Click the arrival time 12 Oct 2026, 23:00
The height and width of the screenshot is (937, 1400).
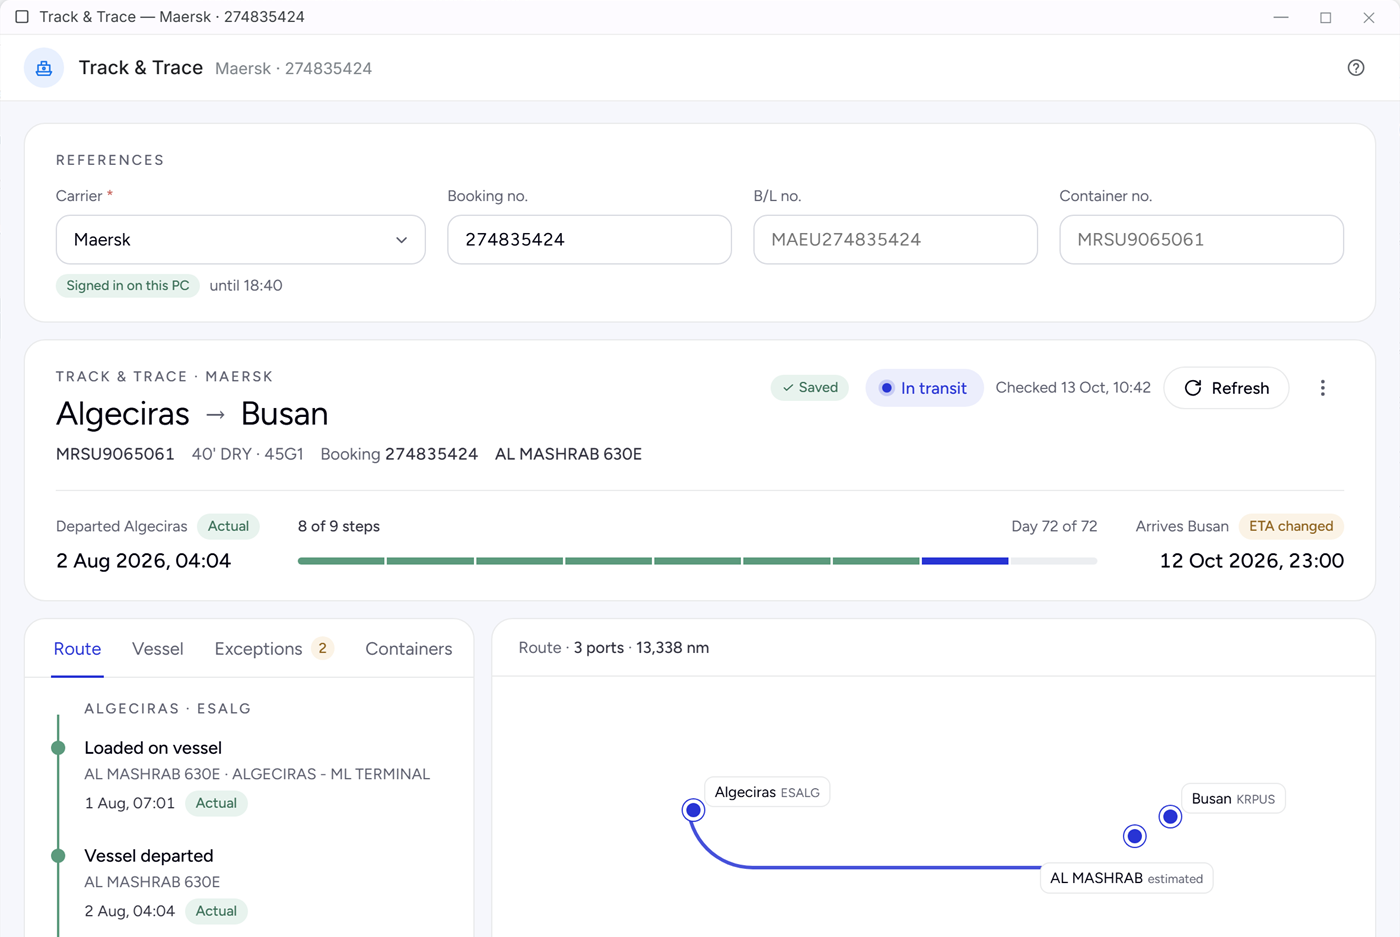[x=1251, y=561]
